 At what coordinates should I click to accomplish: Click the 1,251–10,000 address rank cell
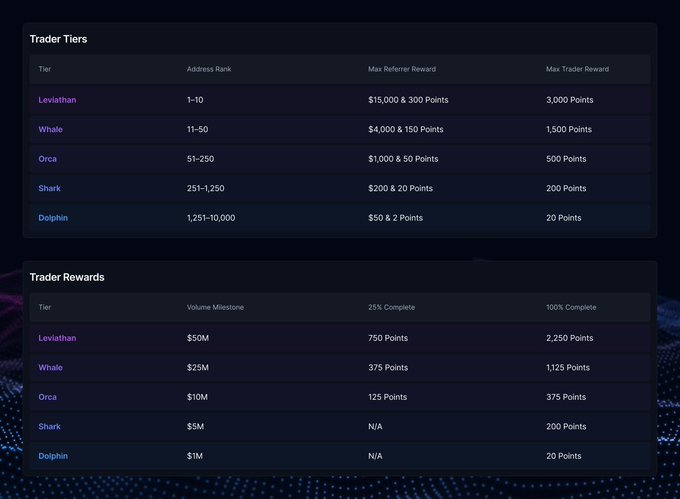point(211,218)
